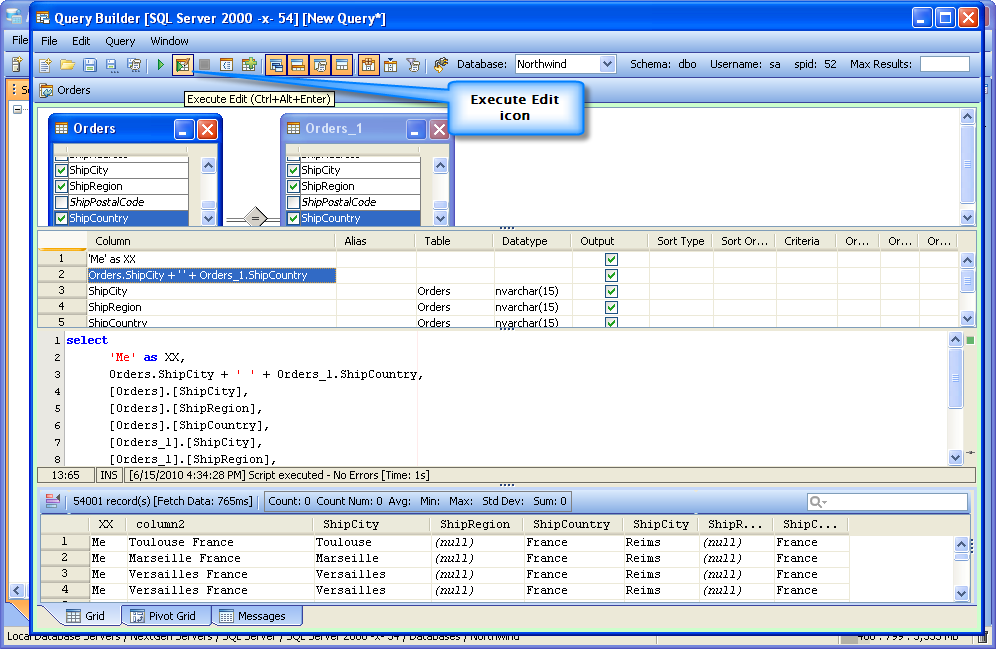996x649 pixels.
Task: Open the Query menu
Action: tap(120, 41)
